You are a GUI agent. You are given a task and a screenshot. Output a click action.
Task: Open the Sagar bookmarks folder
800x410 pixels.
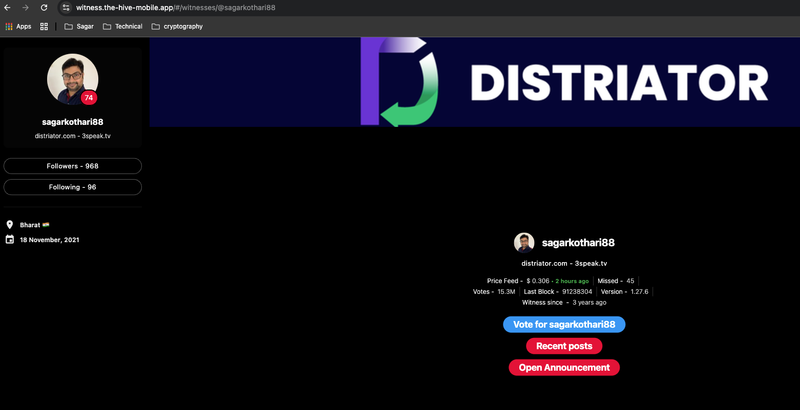[78, 26]
